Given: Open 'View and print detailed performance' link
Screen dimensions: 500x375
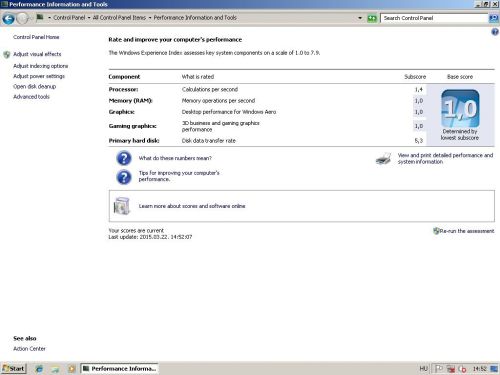Looking at the screenshot, I should (x=445, y=158).
